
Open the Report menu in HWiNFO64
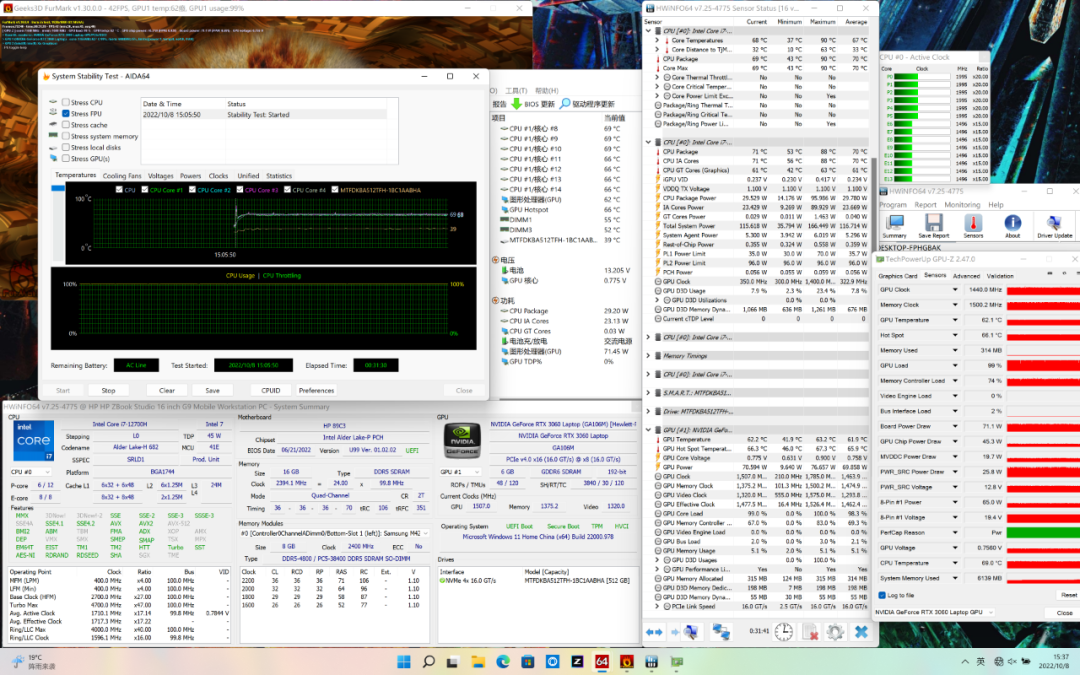point(925,205)
